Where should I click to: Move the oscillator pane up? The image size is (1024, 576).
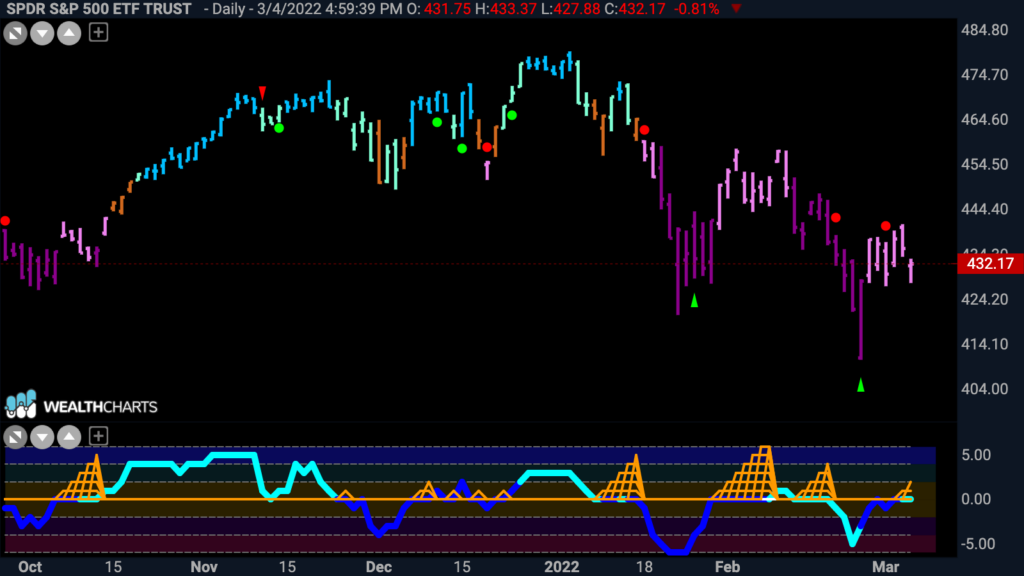69,436
